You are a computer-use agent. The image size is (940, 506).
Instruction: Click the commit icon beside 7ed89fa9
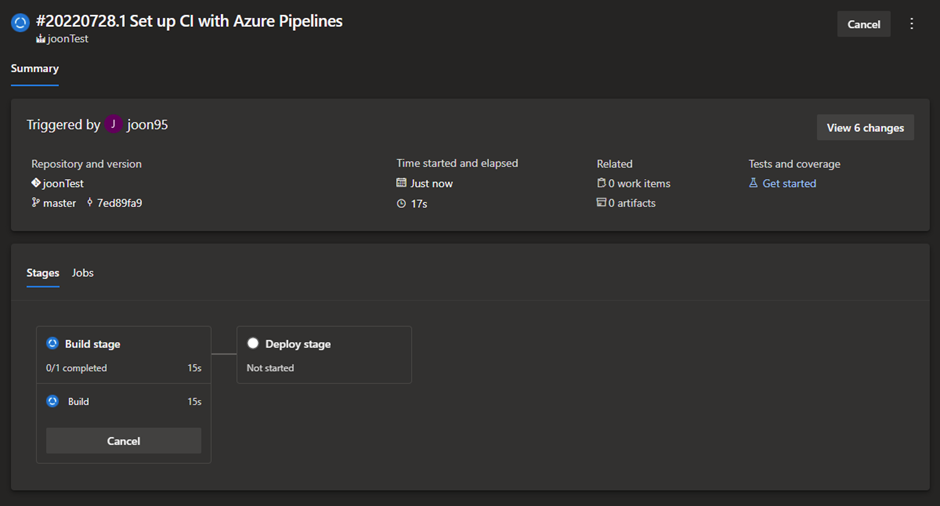coord(90,203)
